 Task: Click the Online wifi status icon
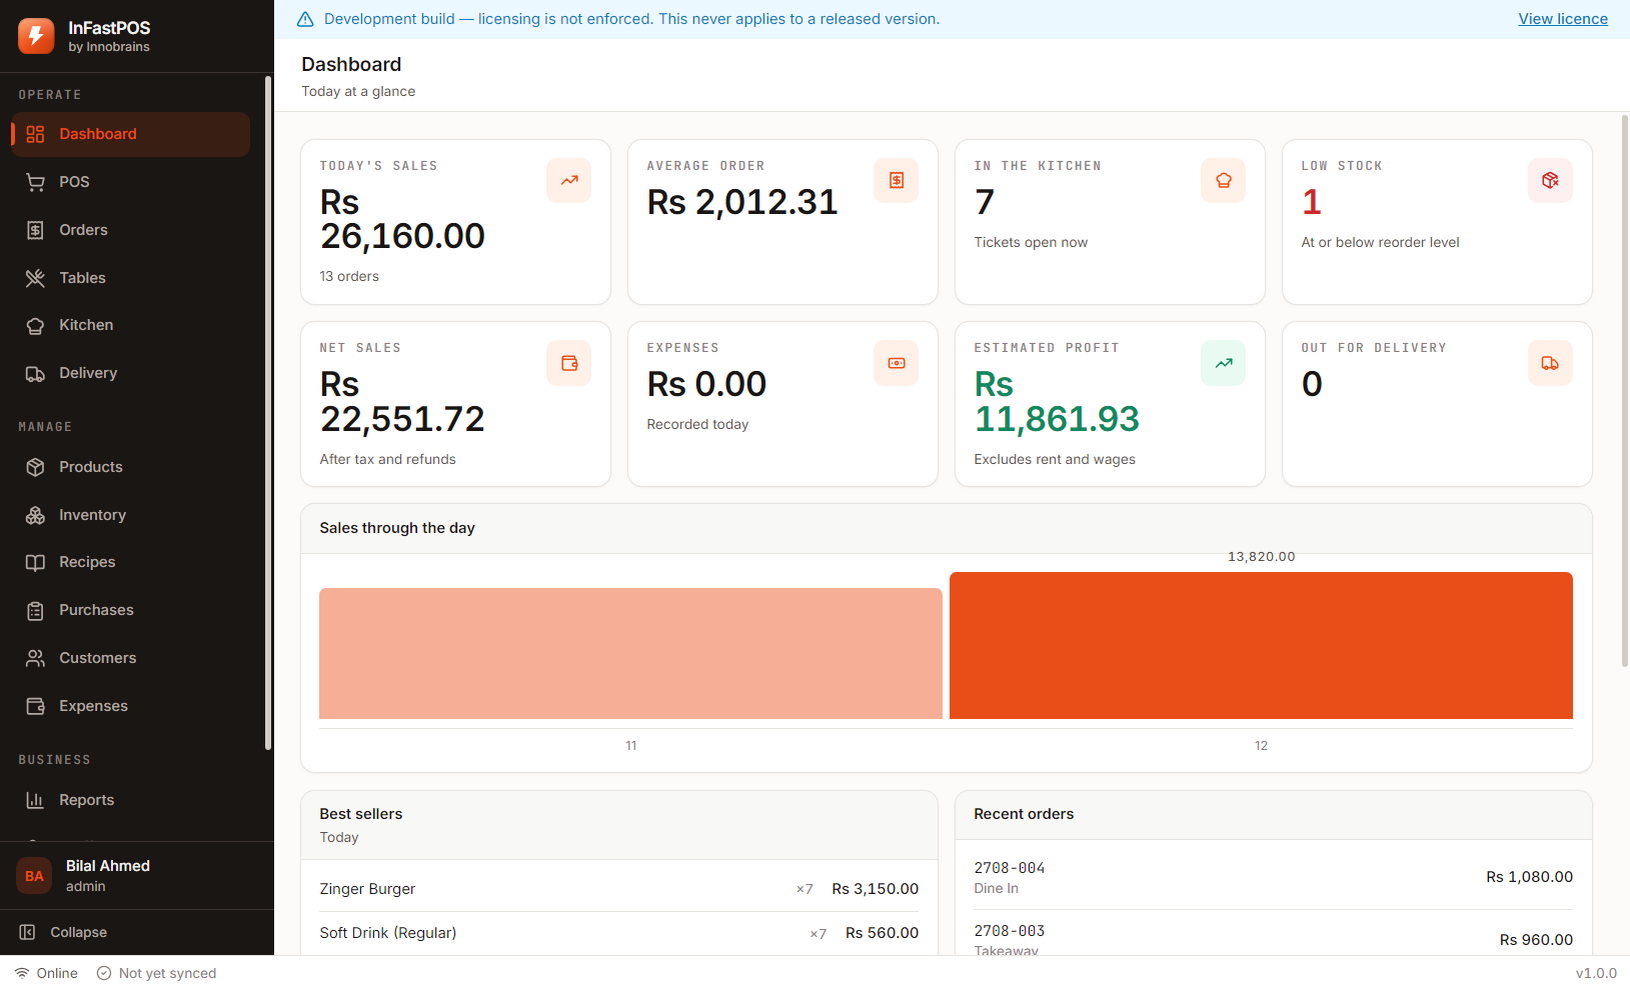tap(22, 973)
